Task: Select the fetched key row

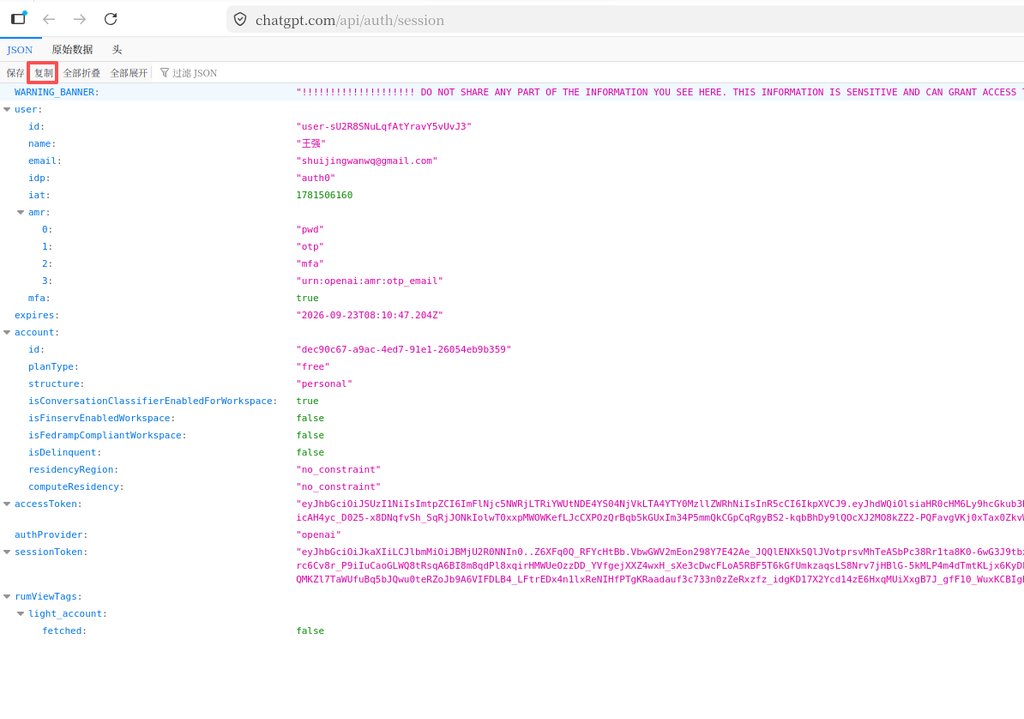Action: point(64,631)
